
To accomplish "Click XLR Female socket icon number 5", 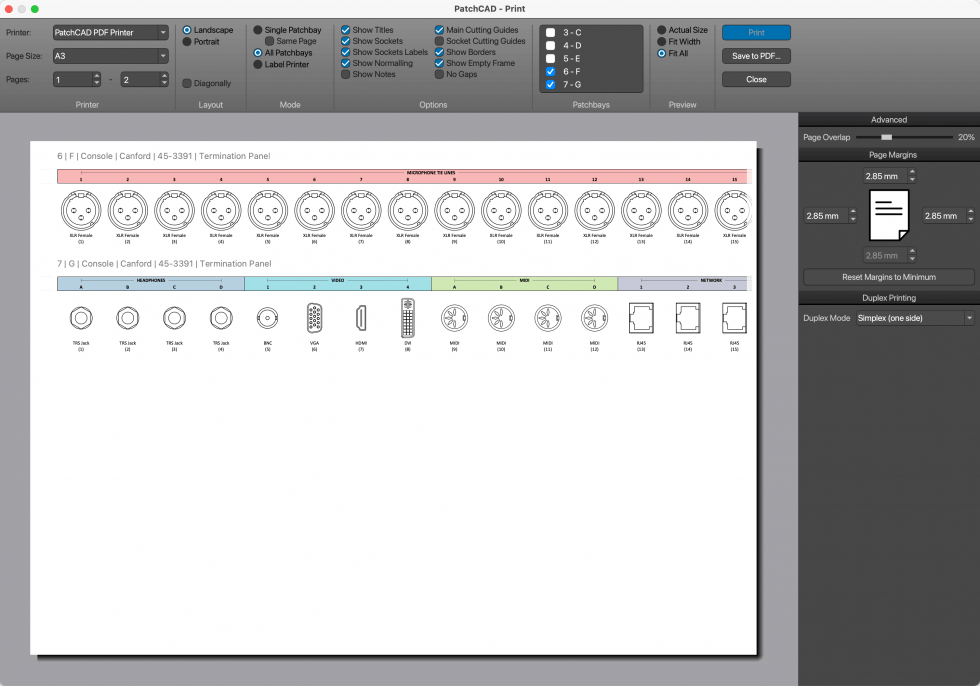I will (x=268, y=211).
